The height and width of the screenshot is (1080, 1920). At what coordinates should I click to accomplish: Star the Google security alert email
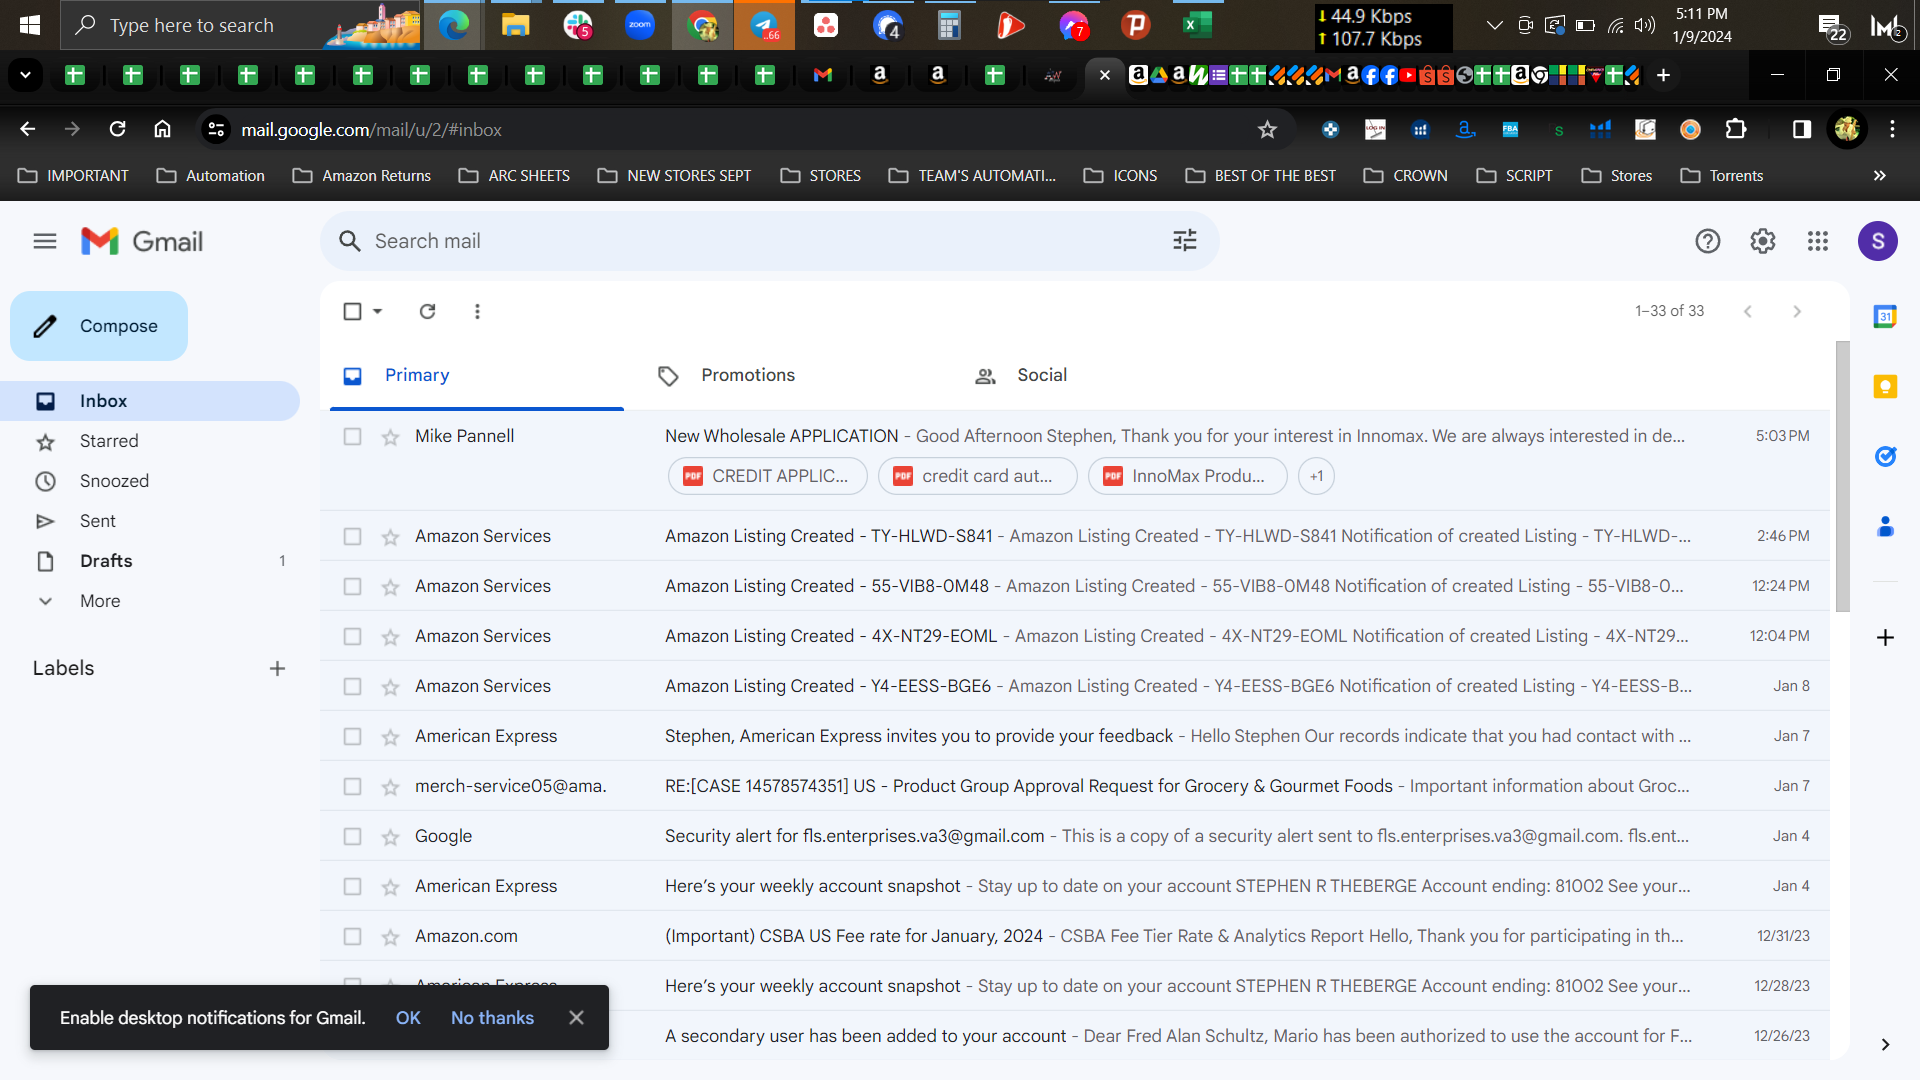pos(390,837)
